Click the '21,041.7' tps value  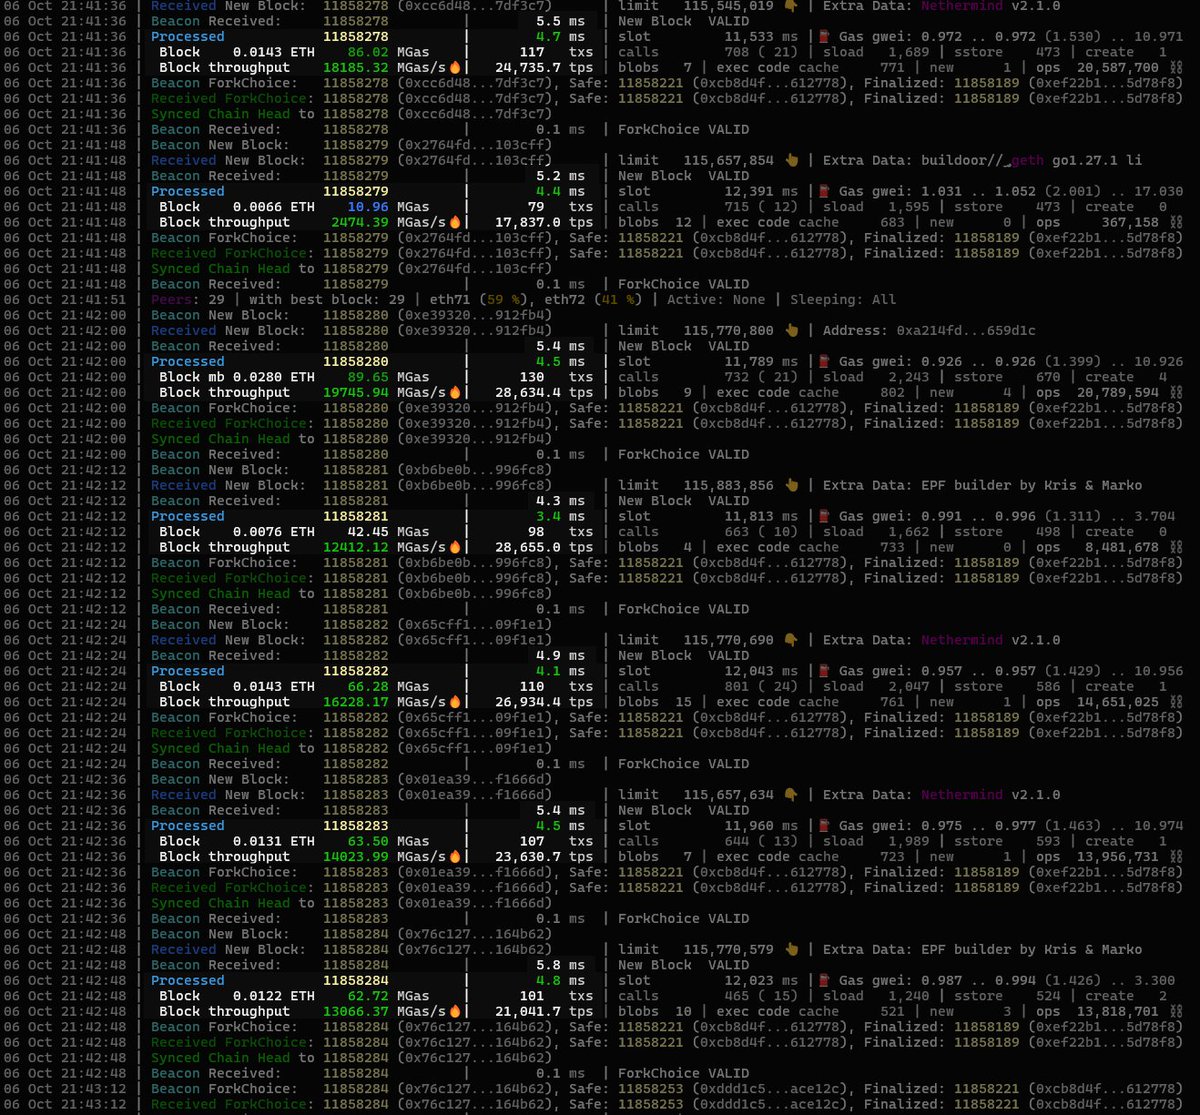coord(529,1011)
